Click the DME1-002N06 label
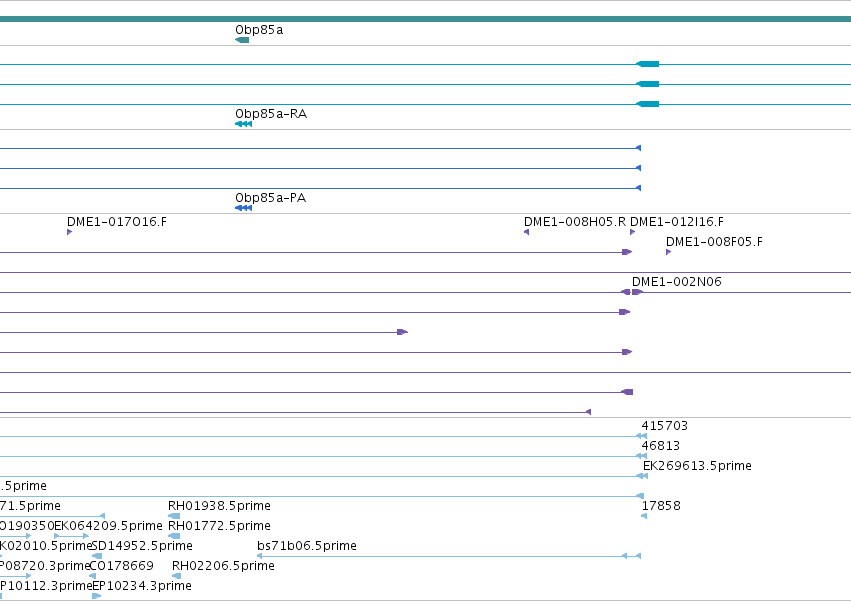Image resolution: width=851 pixels, height=601 pixels. (677, 282)
